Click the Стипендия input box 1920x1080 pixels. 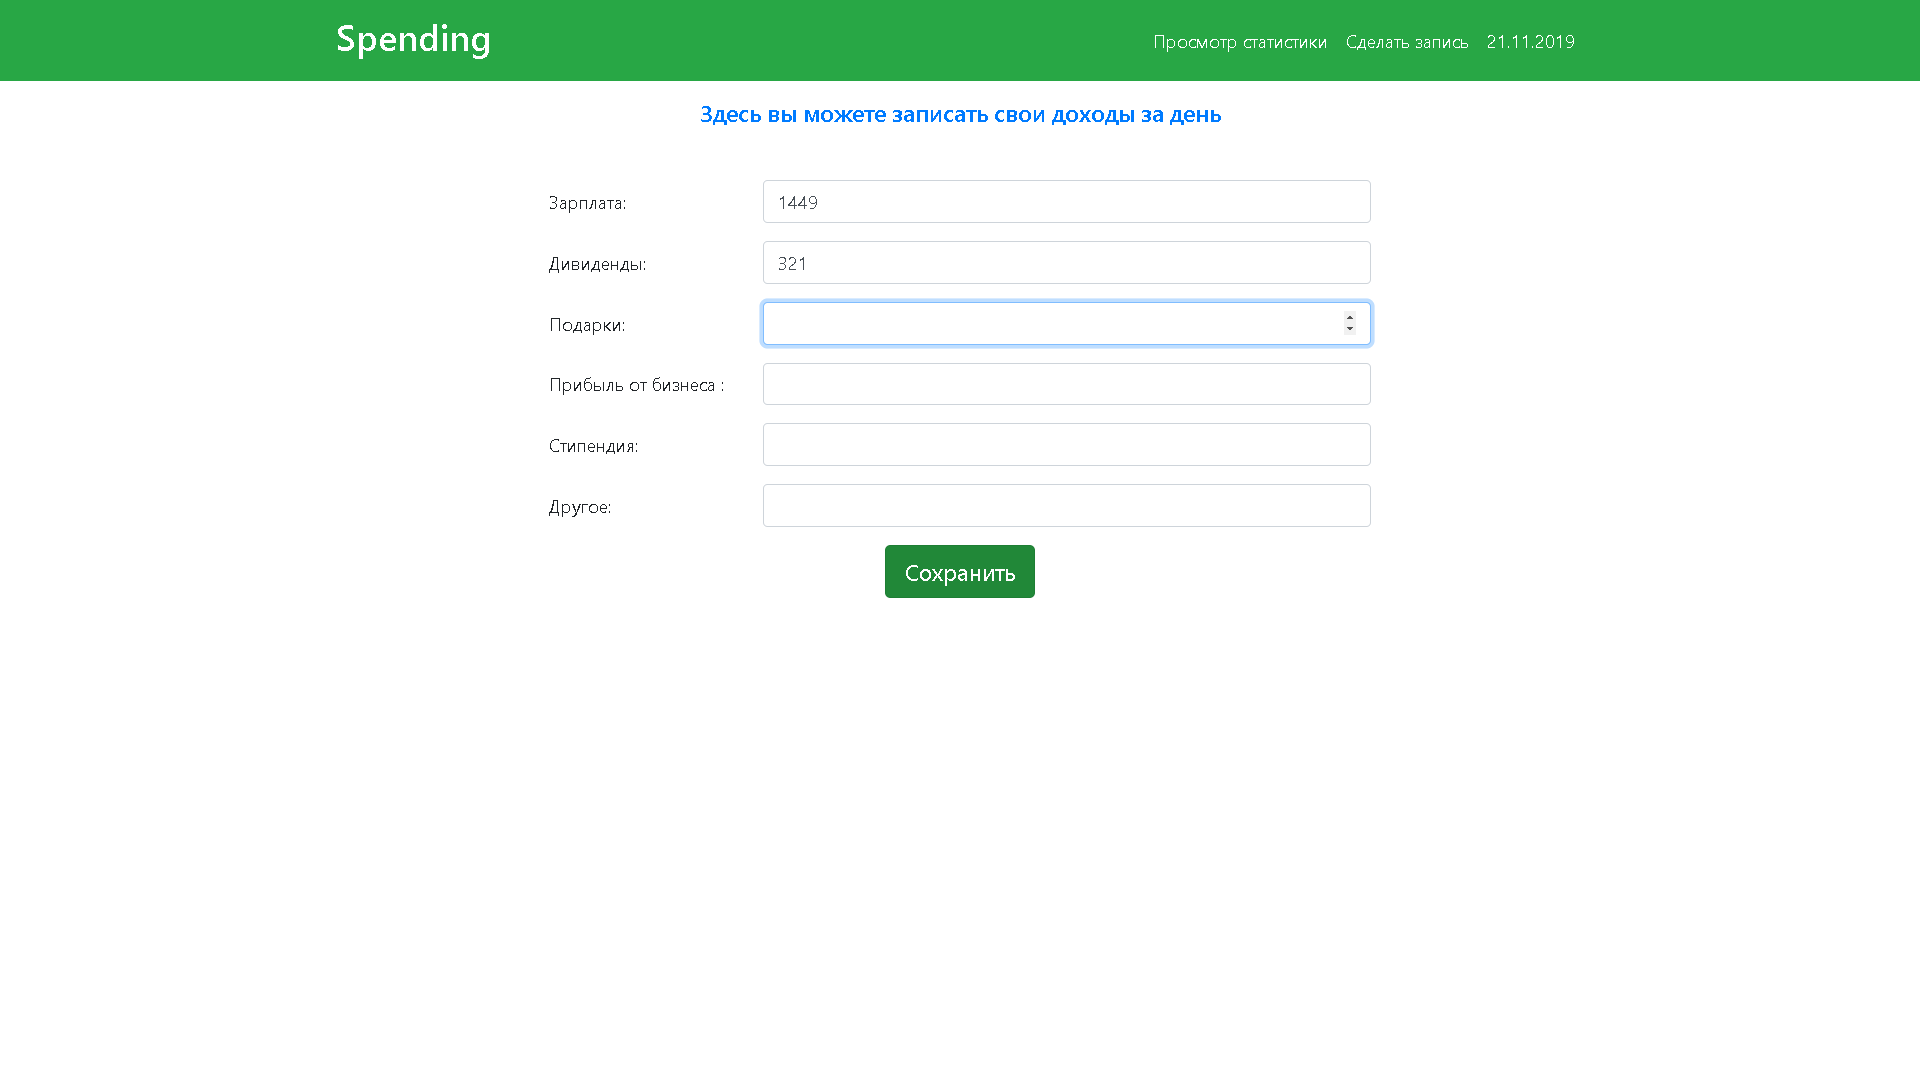click(x=1066, y=444)
